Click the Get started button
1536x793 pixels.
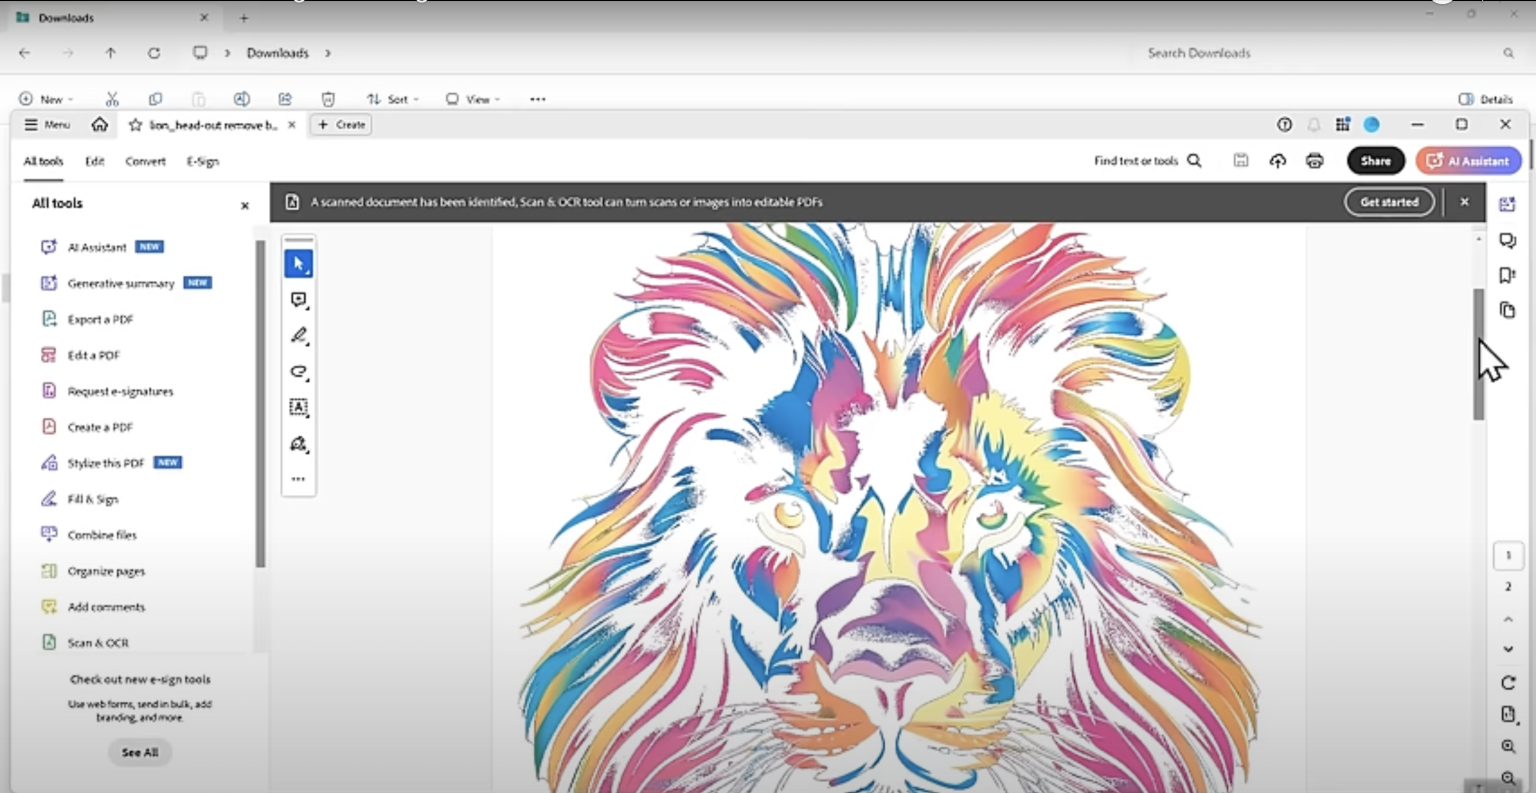coord(1389,202)
